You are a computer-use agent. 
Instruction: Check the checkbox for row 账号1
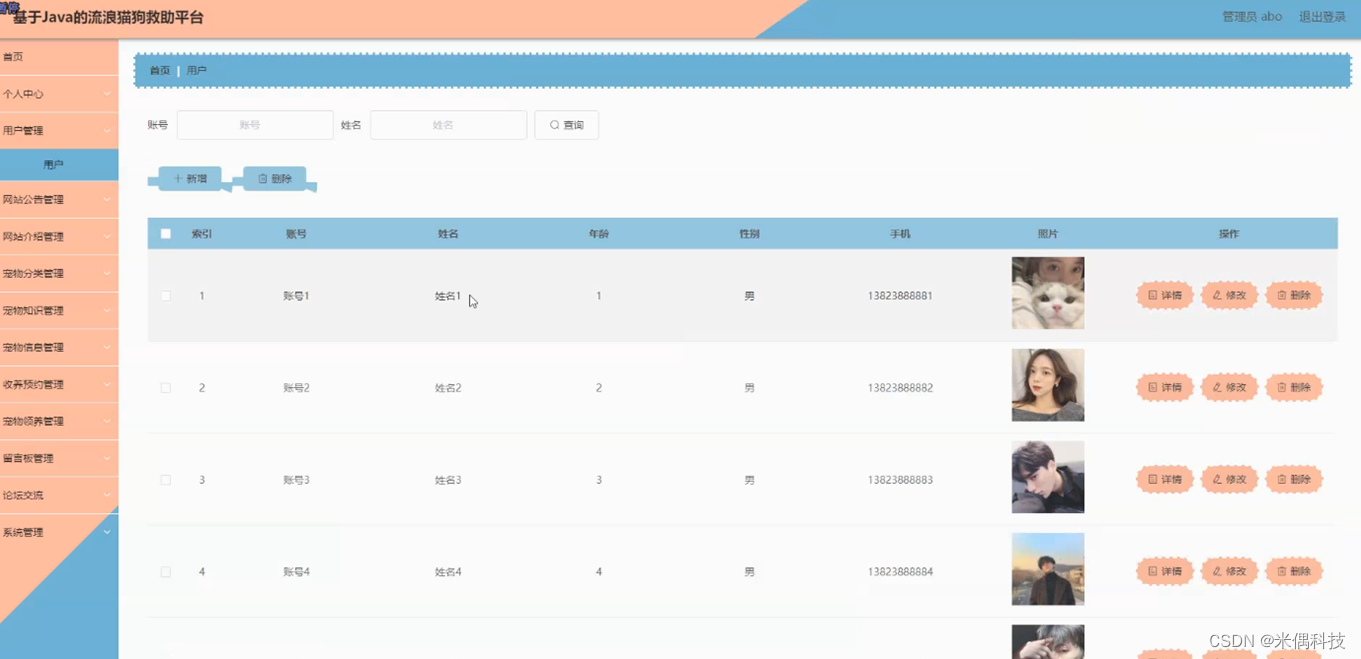[166, 296]
